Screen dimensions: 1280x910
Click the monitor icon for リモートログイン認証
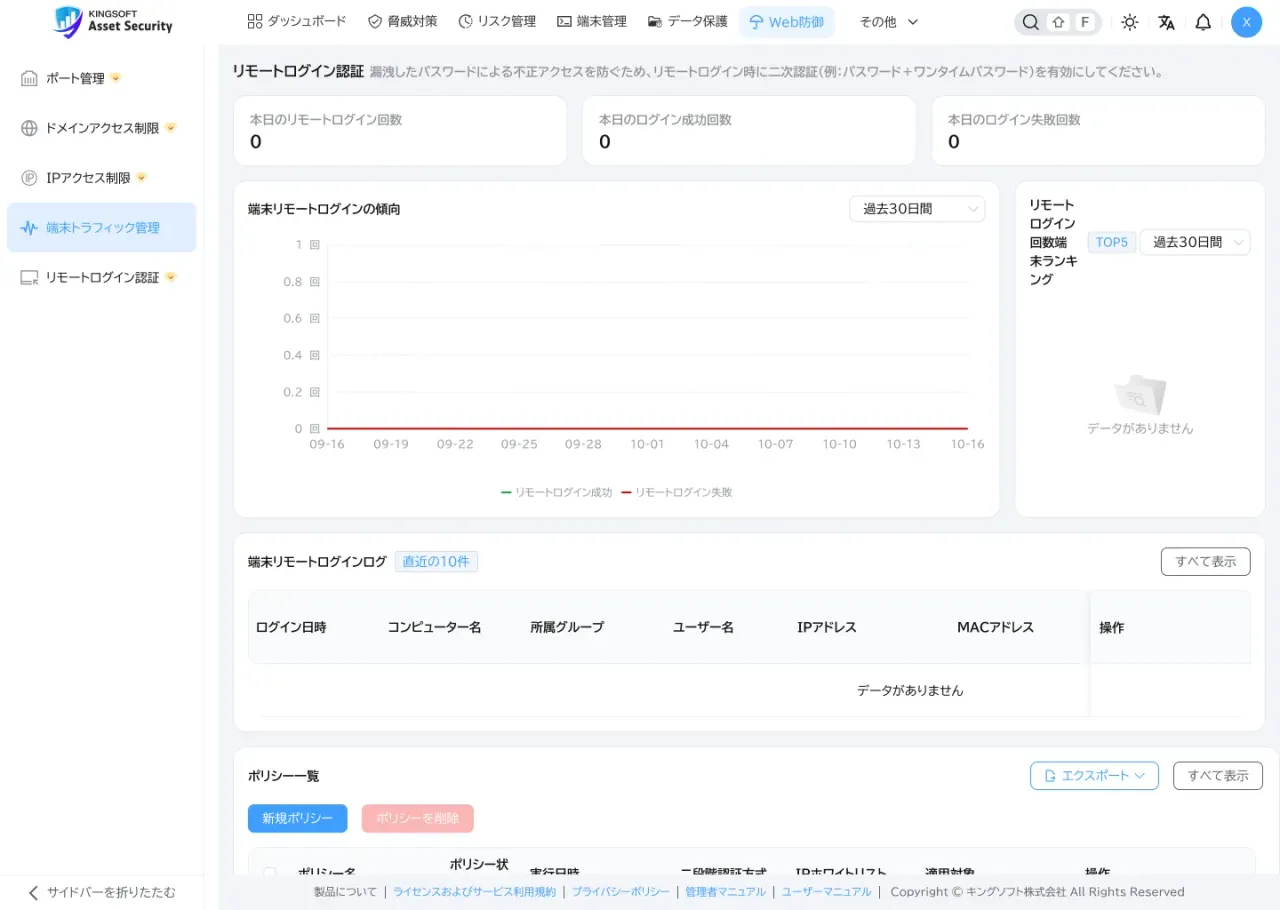point(29,278)
